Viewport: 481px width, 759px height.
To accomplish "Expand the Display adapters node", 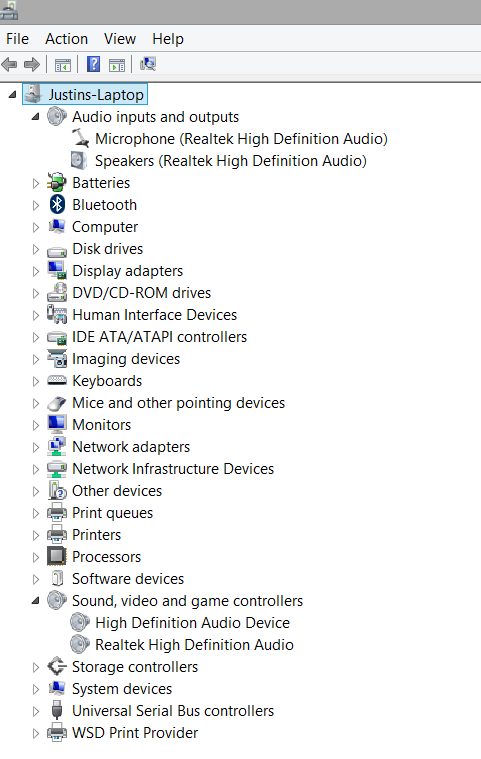I will pyautogui.click(x=35, y=271).
